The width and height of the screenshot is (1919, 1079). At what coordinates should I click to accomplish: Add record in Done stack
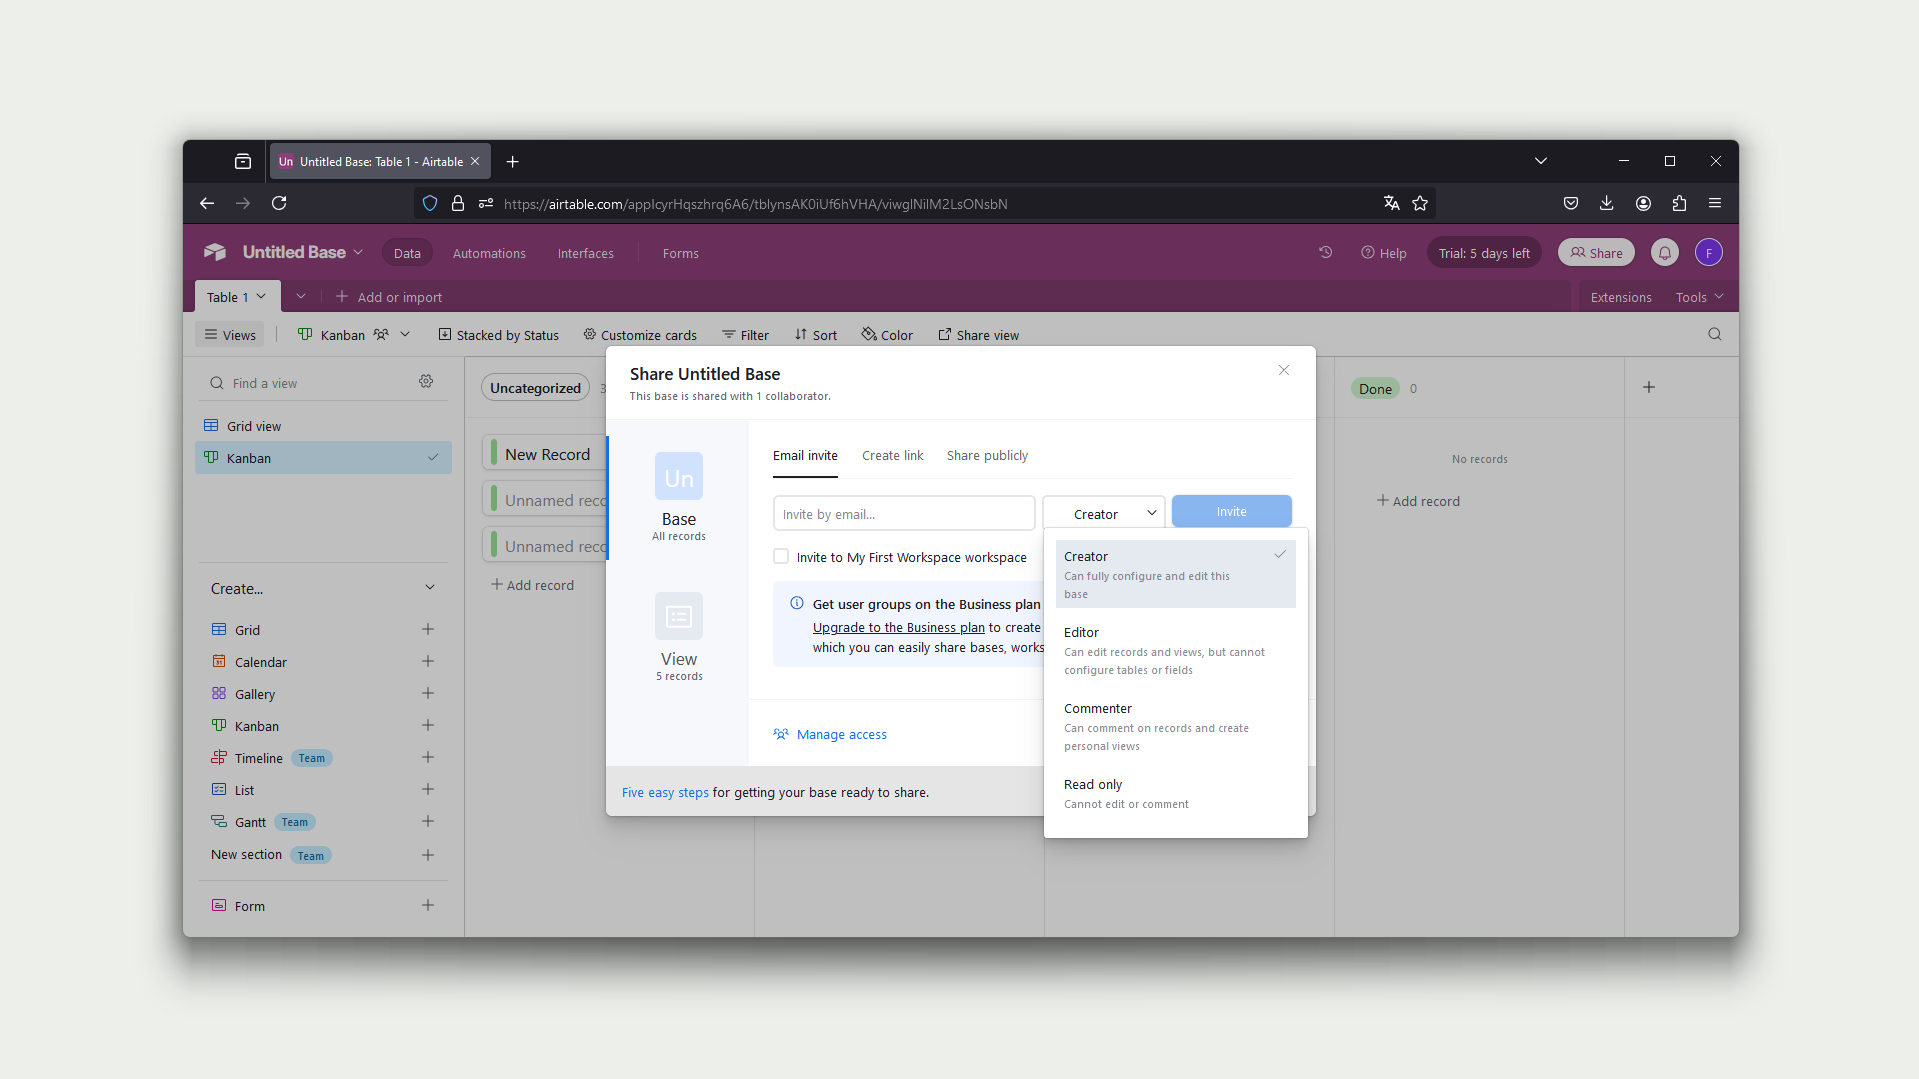coord(1418,501)
